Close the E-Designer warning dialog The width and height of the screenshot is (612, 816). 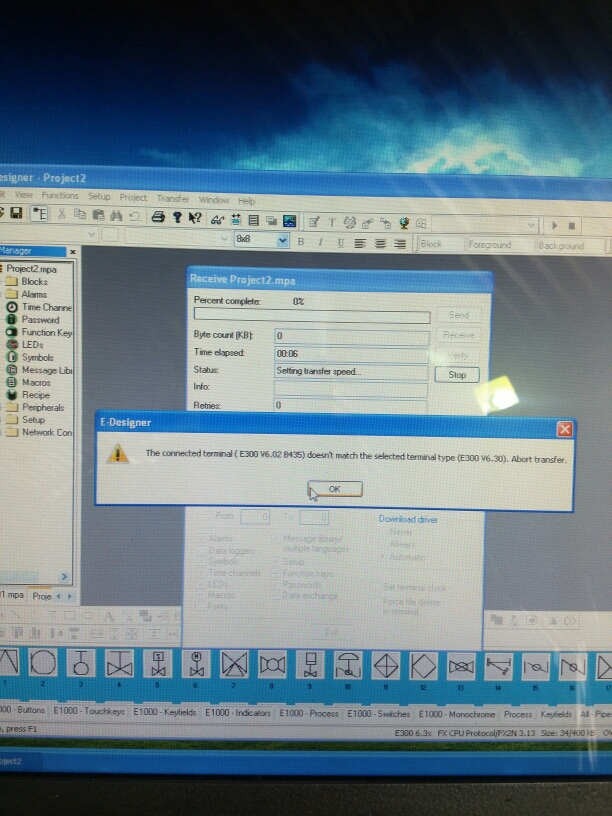coord(565,429)
